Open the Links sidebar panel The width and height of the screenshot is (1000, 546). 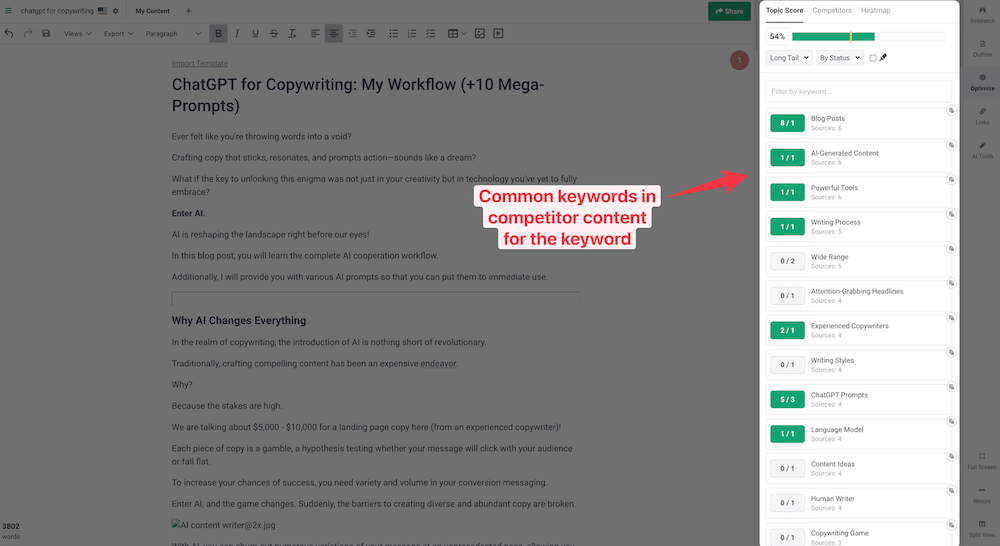[982, 116]
